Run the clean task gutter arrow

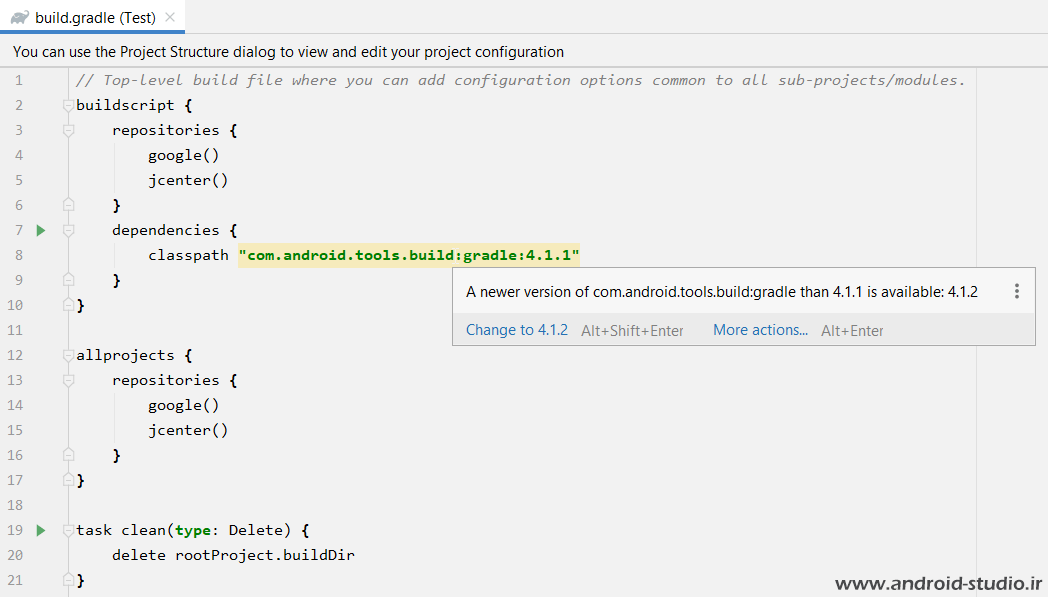tap(41, 530)
